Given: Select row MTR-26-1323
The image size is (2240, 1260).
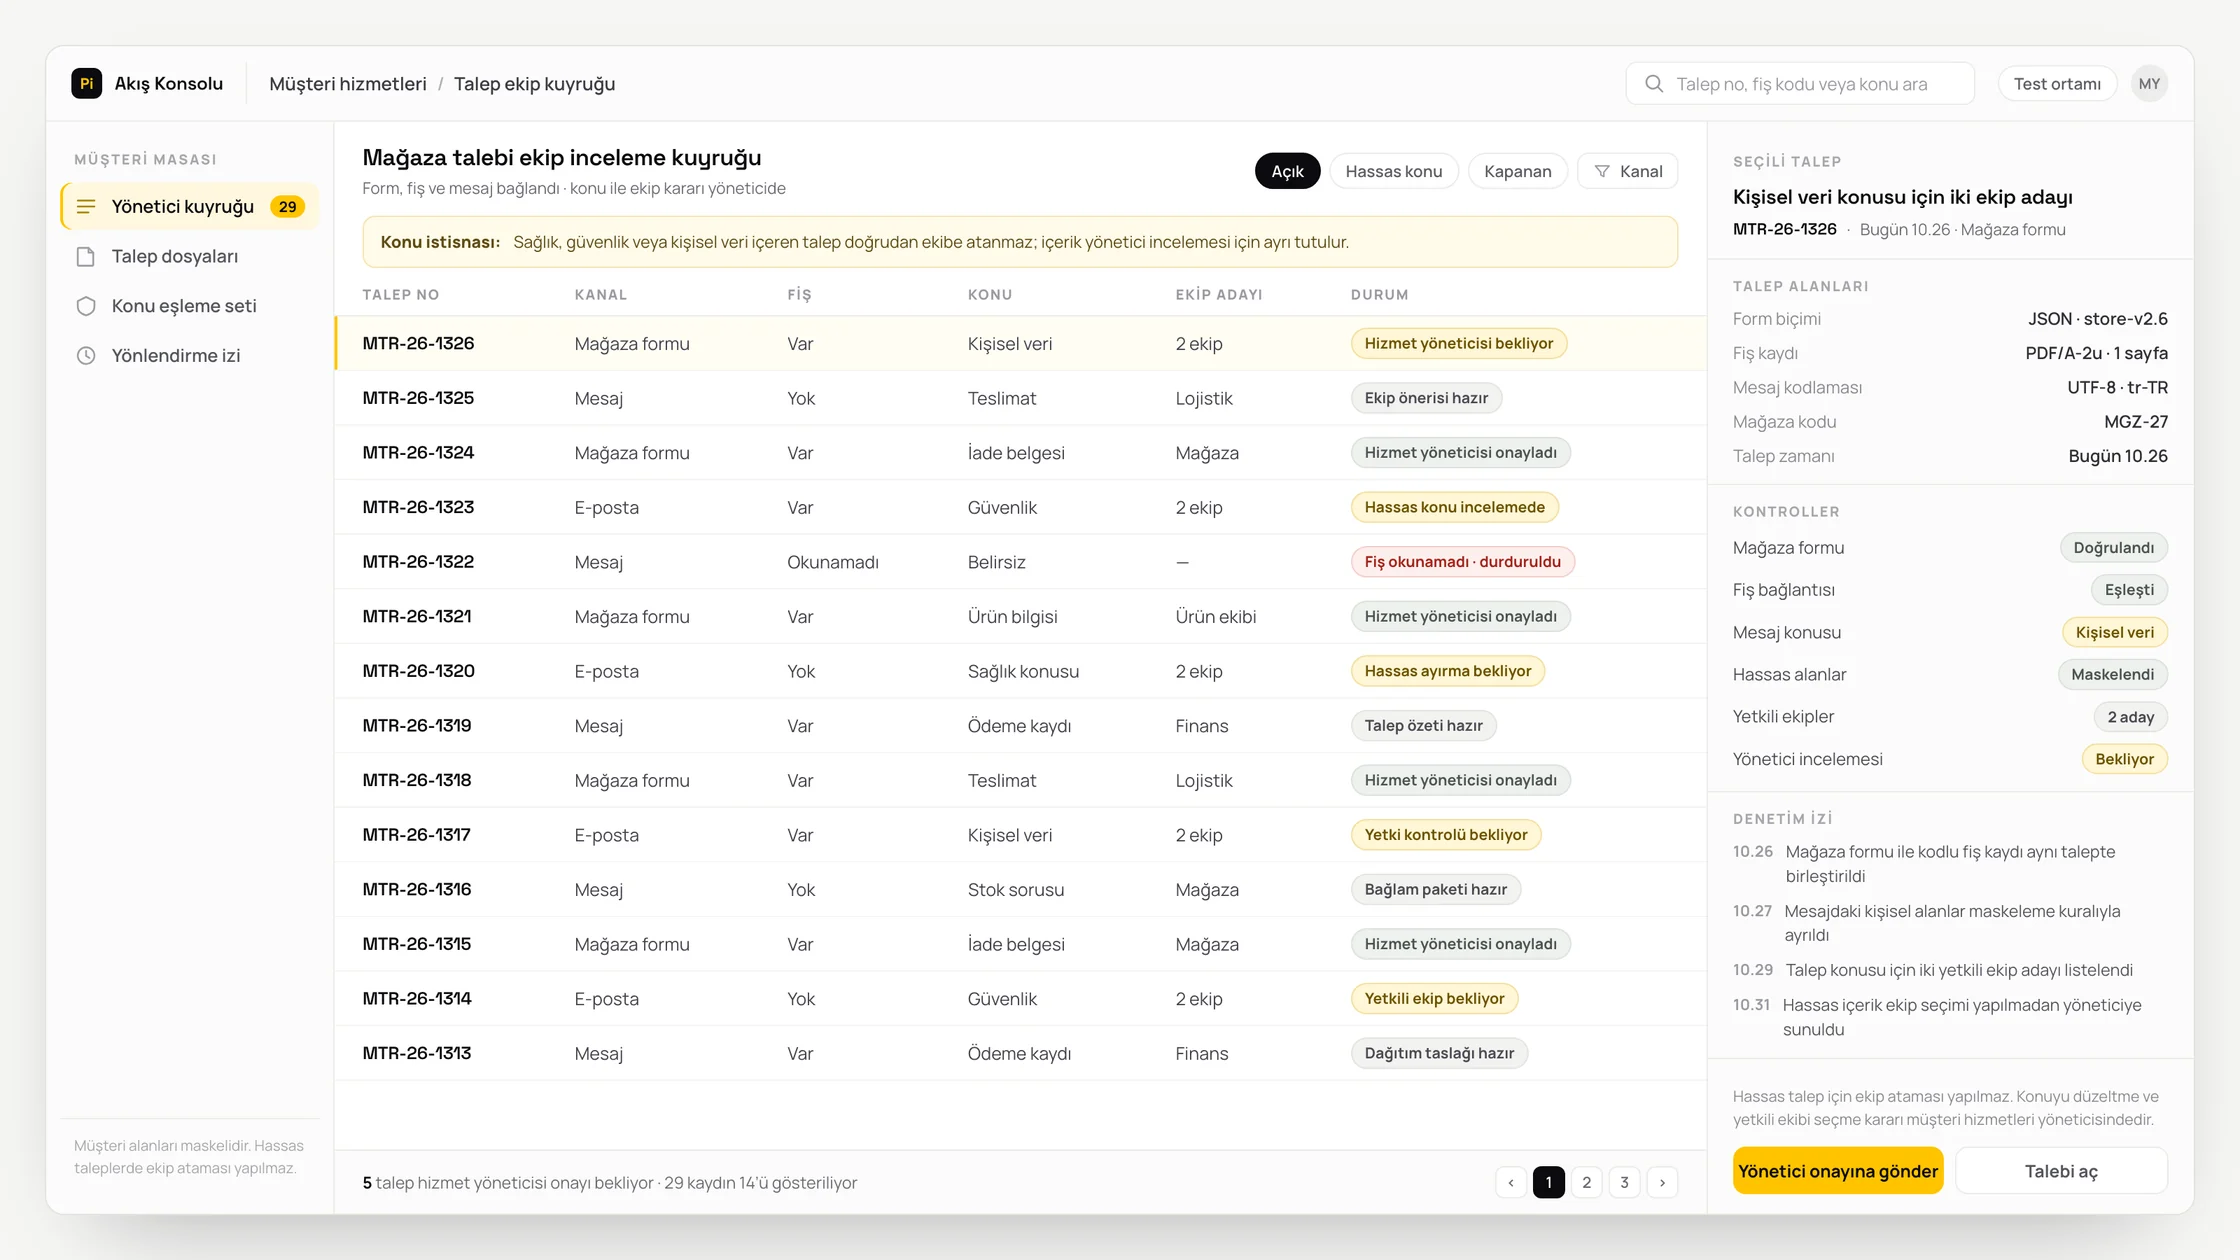Looking at the screenshot, I should [1020, 508].
